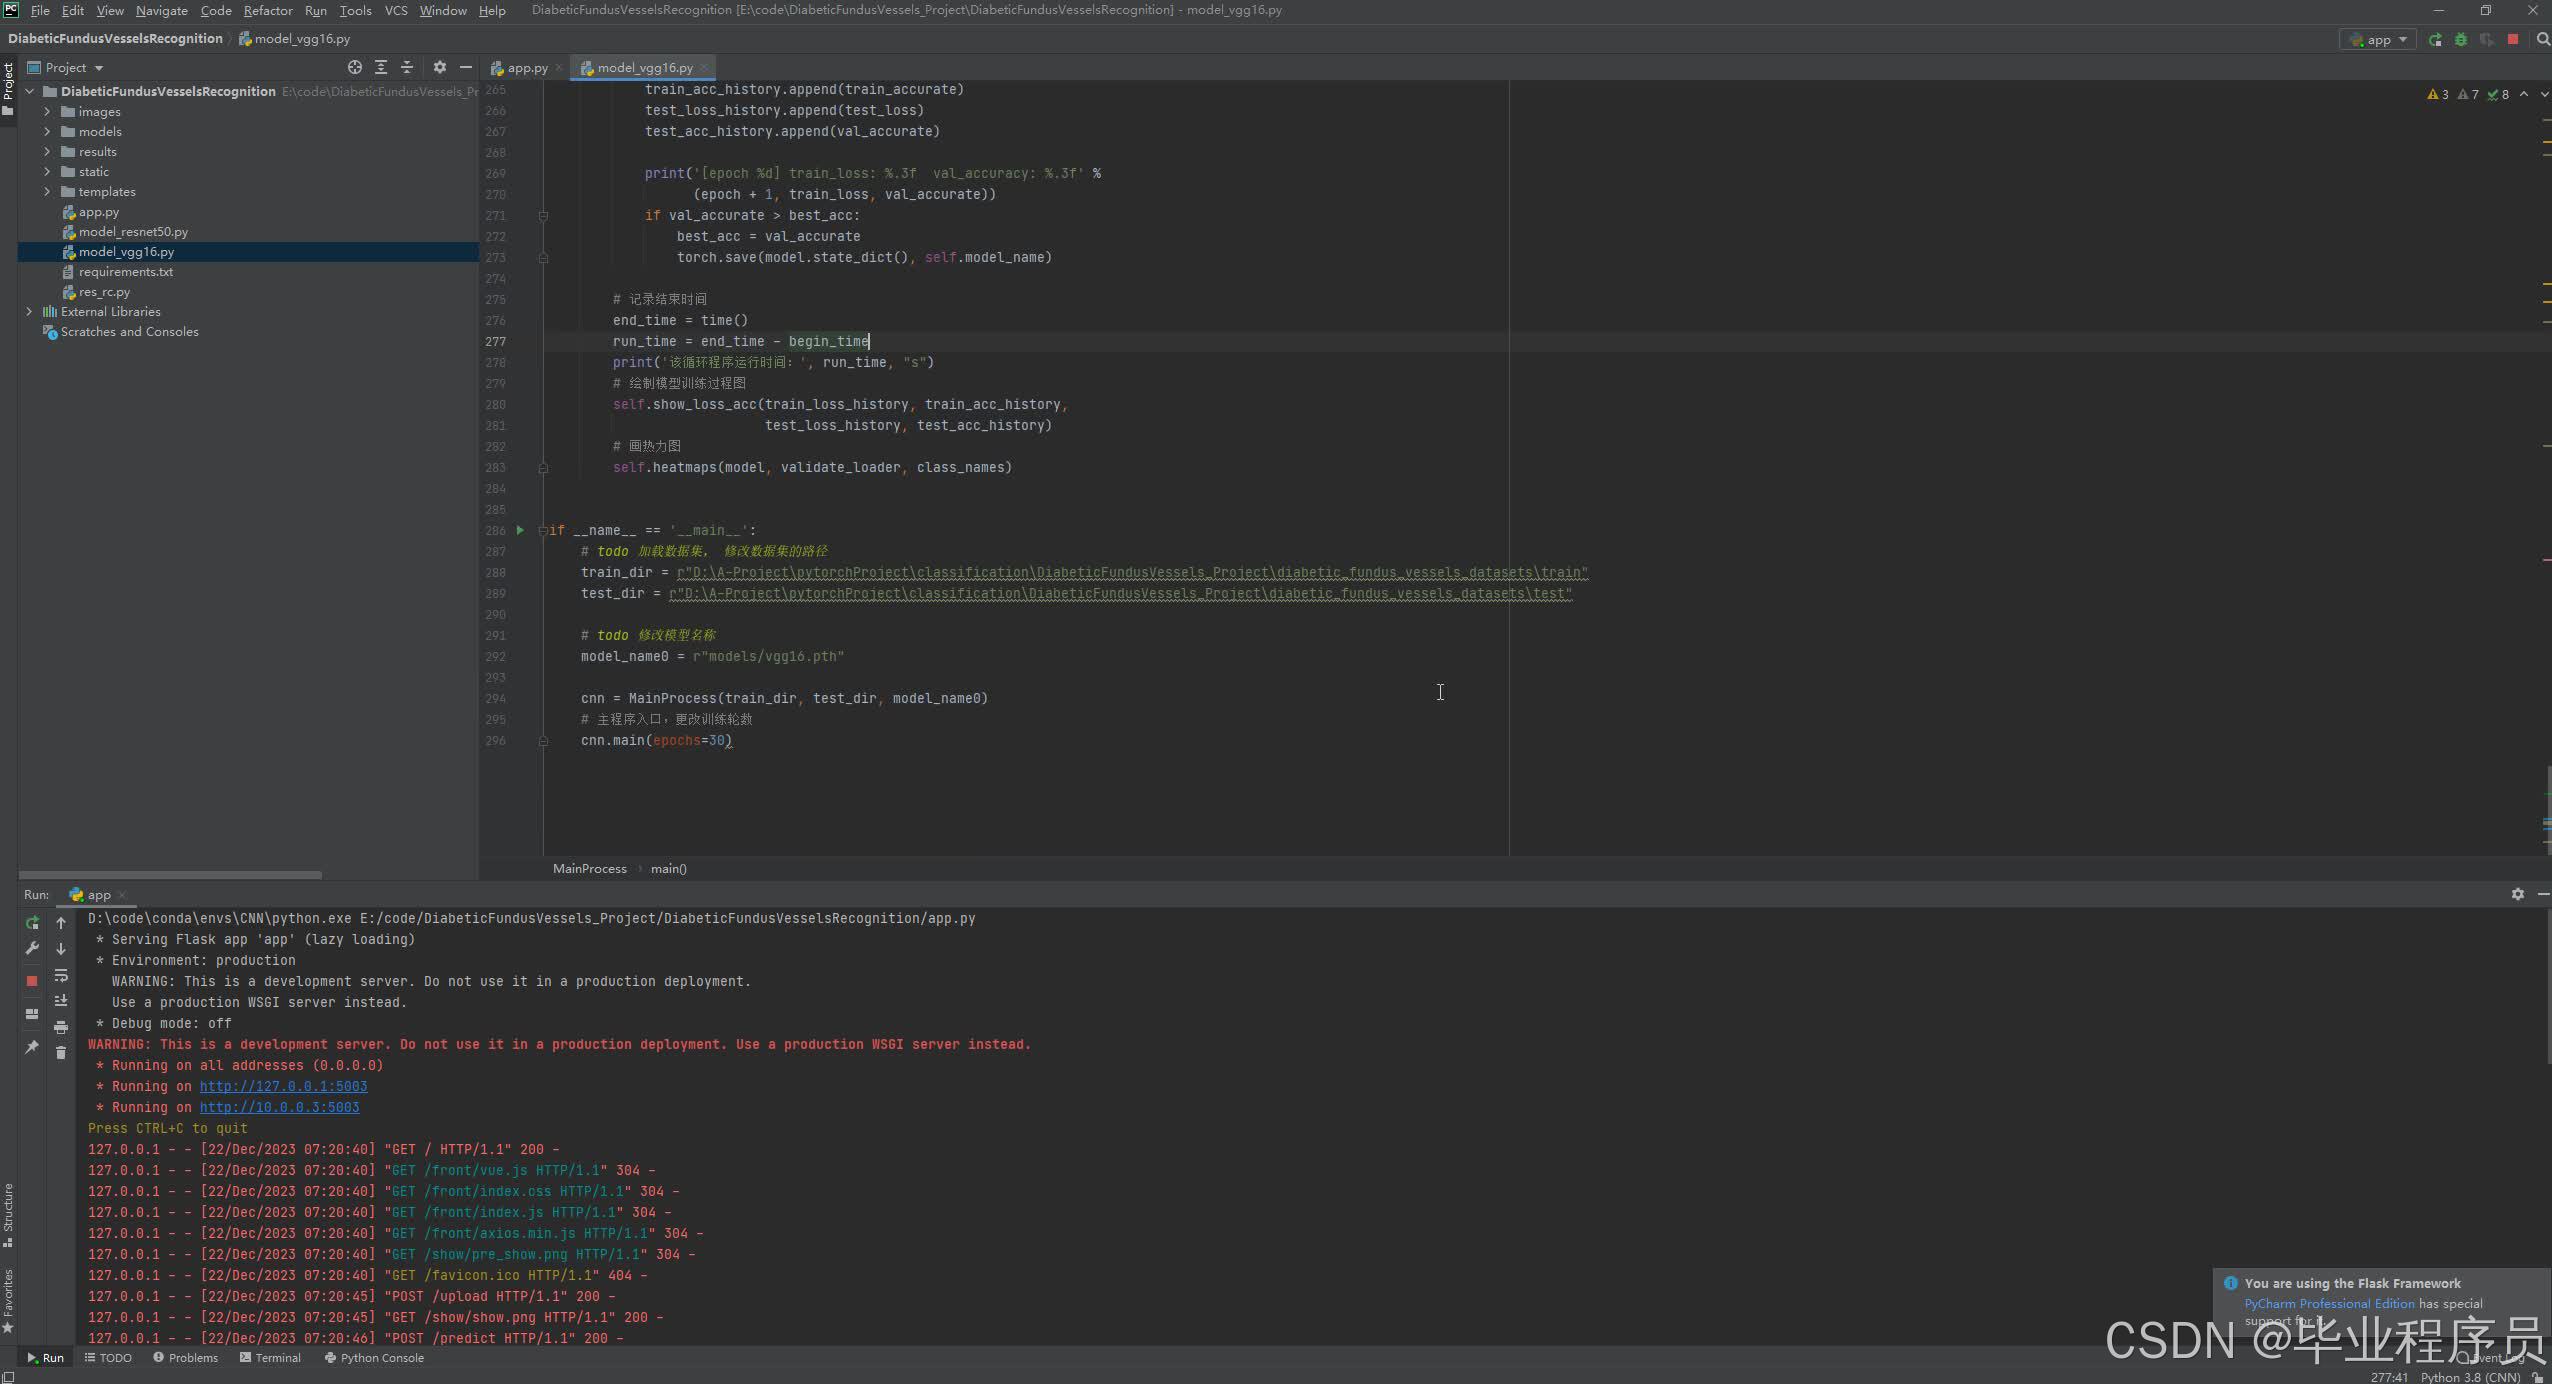The image size is (2552, 1384).
Task: Click the print icon in run console
Action: click(61, 1027)
